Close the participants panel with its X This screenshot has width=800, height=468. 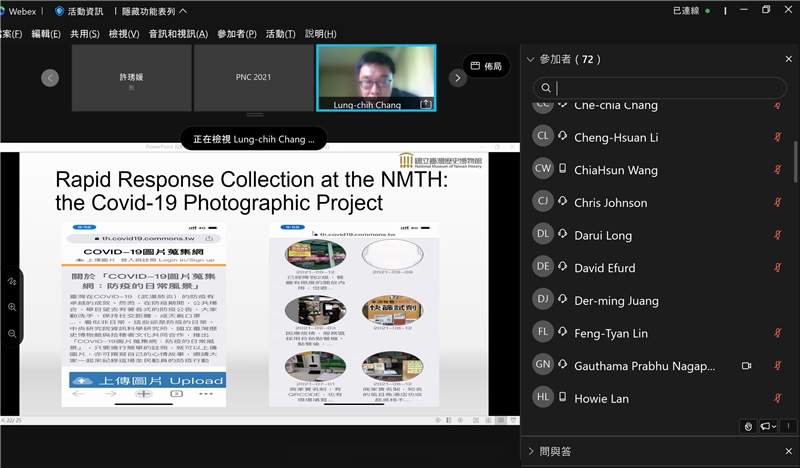pos(788,59)
